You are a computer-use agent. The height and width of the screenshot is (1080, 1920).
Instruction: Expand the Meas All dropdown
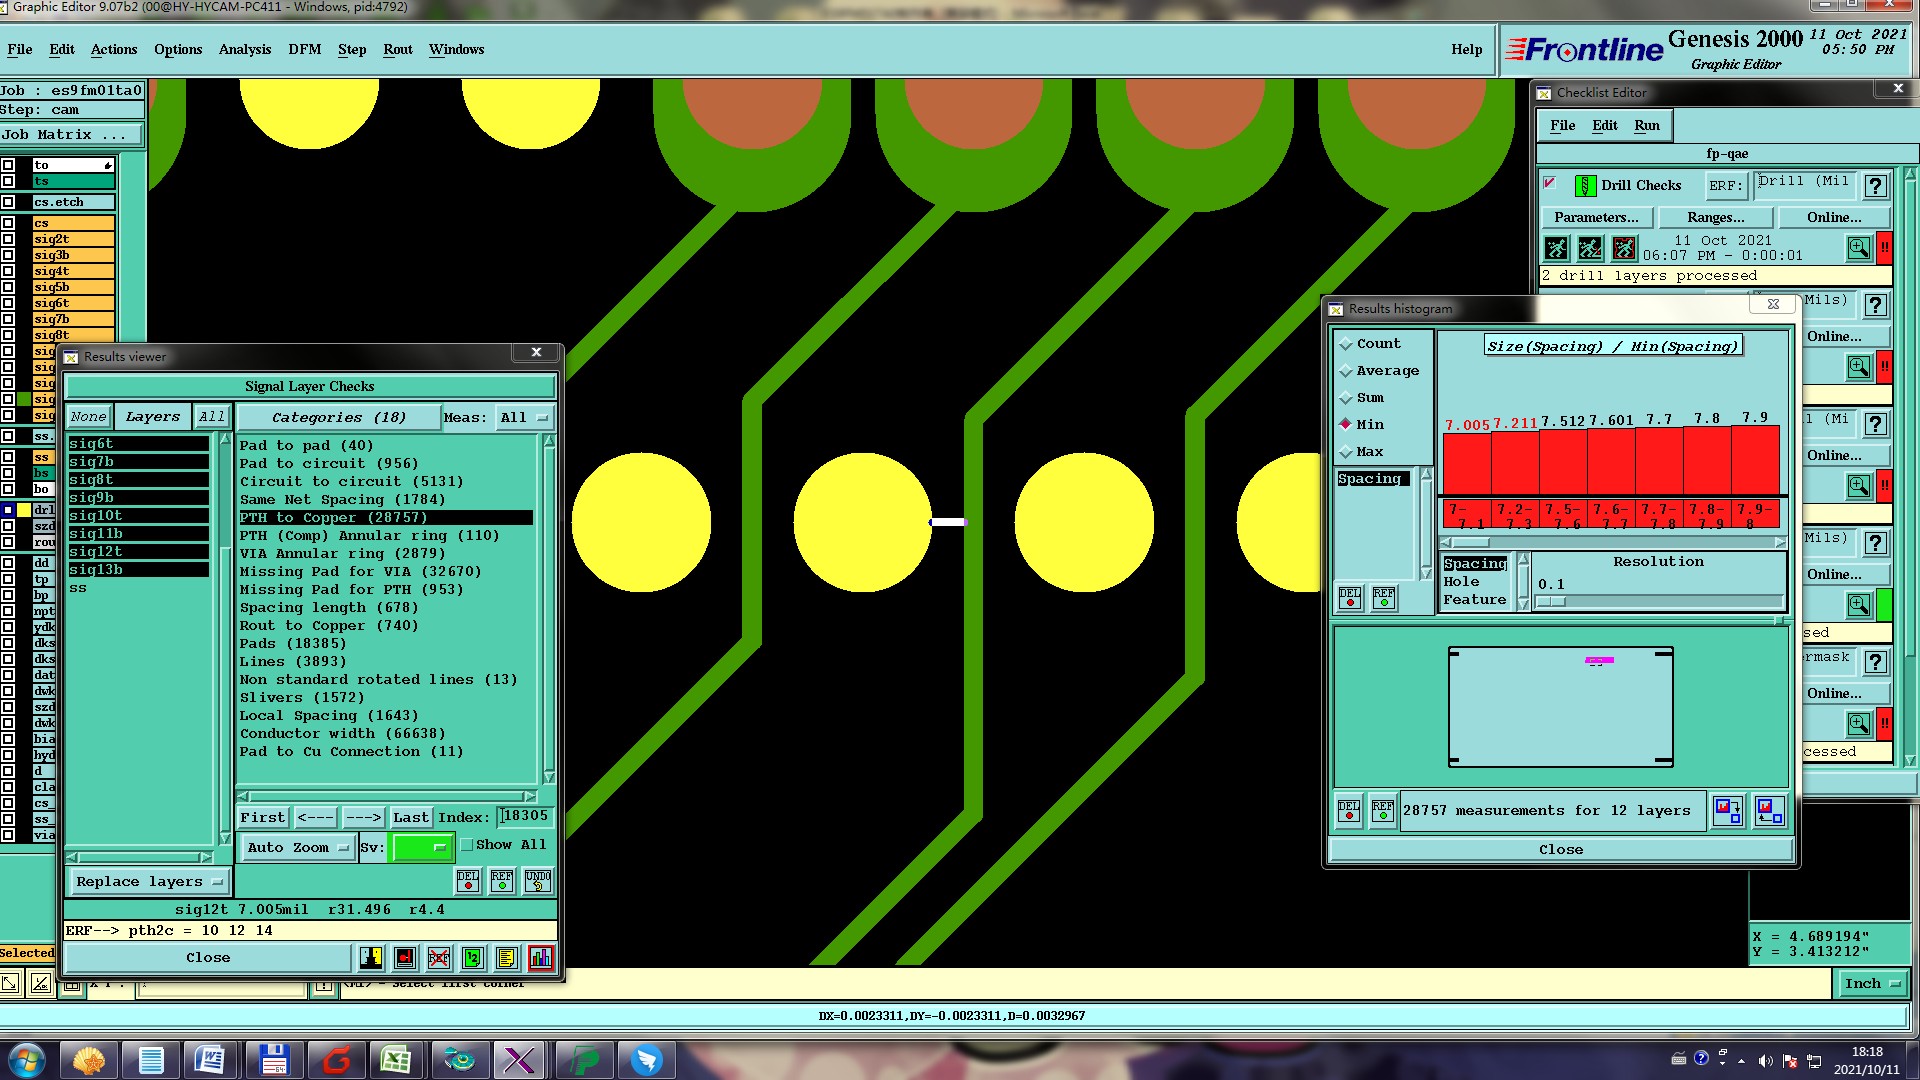click(525, 417)
